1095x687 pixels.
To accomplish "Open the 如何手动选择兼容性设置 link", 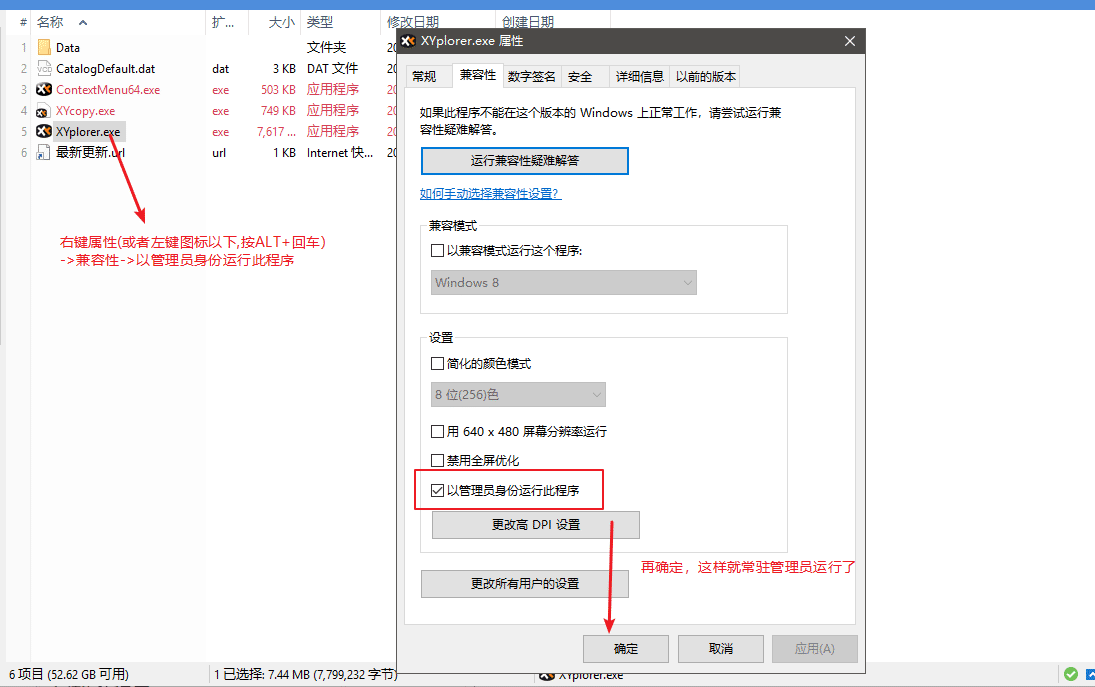I will (x=490, y=193).
